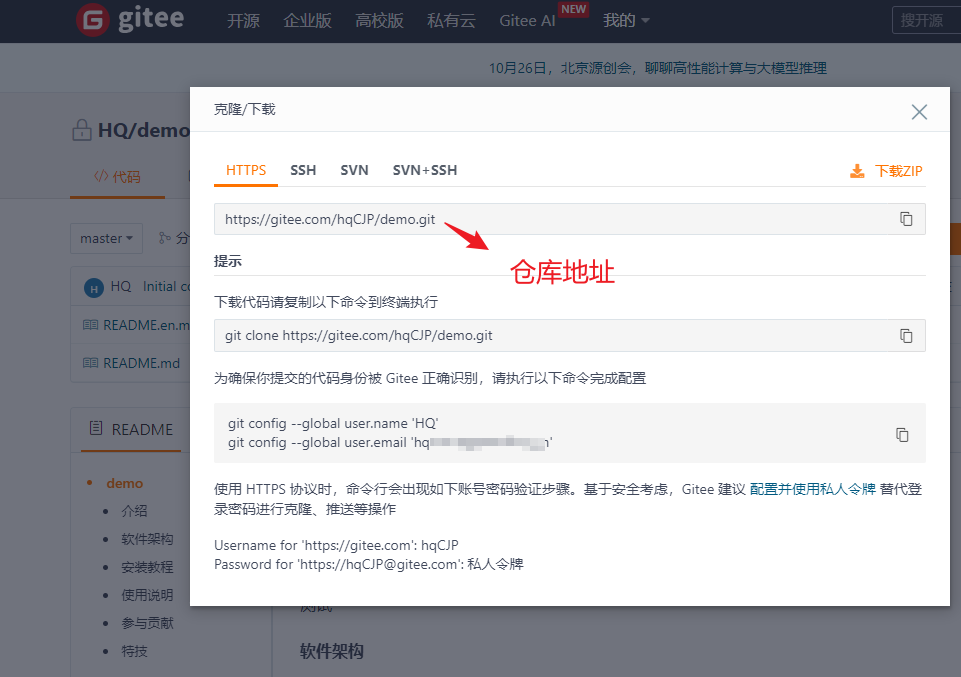Image resolution: width=961 pixels, height=677 pixels.
Task: Open the 10月26日 北京源创会 announcement link
Action: coord(658,68)
